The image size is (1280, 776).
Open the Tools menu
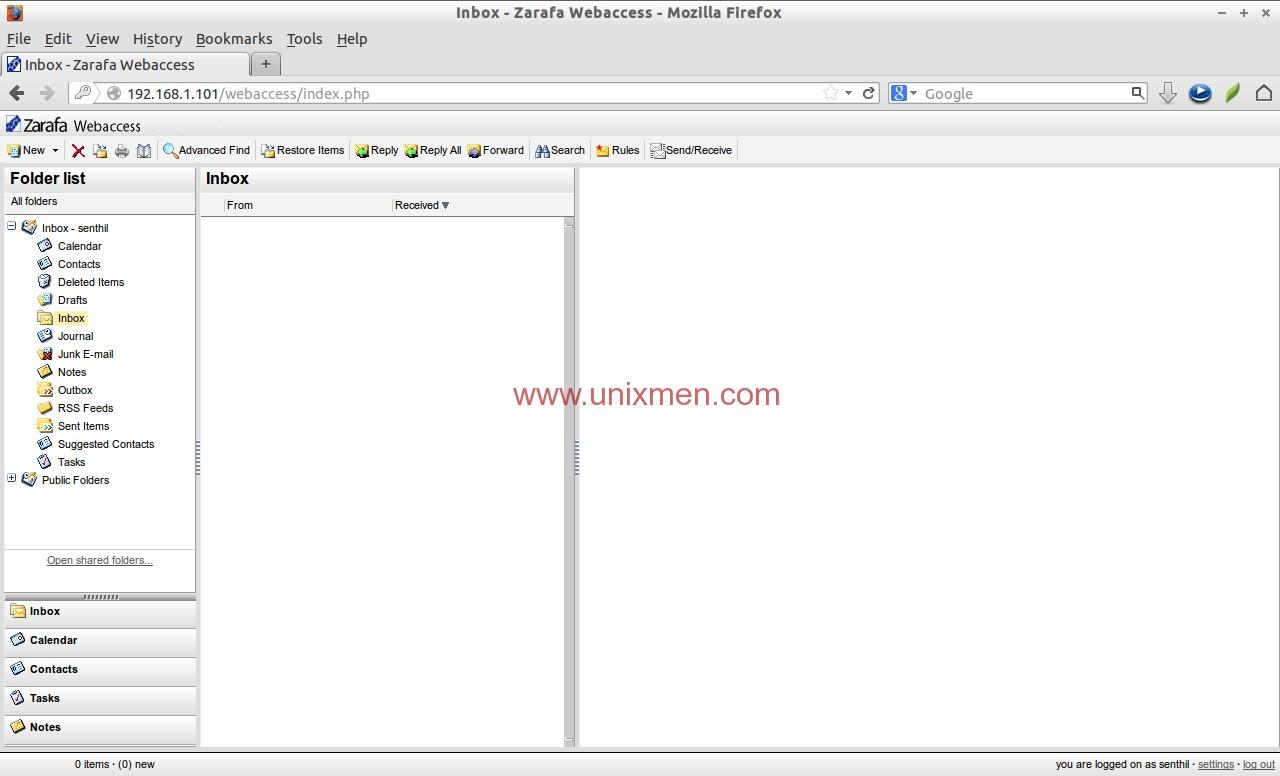click(x=304, y=39)
